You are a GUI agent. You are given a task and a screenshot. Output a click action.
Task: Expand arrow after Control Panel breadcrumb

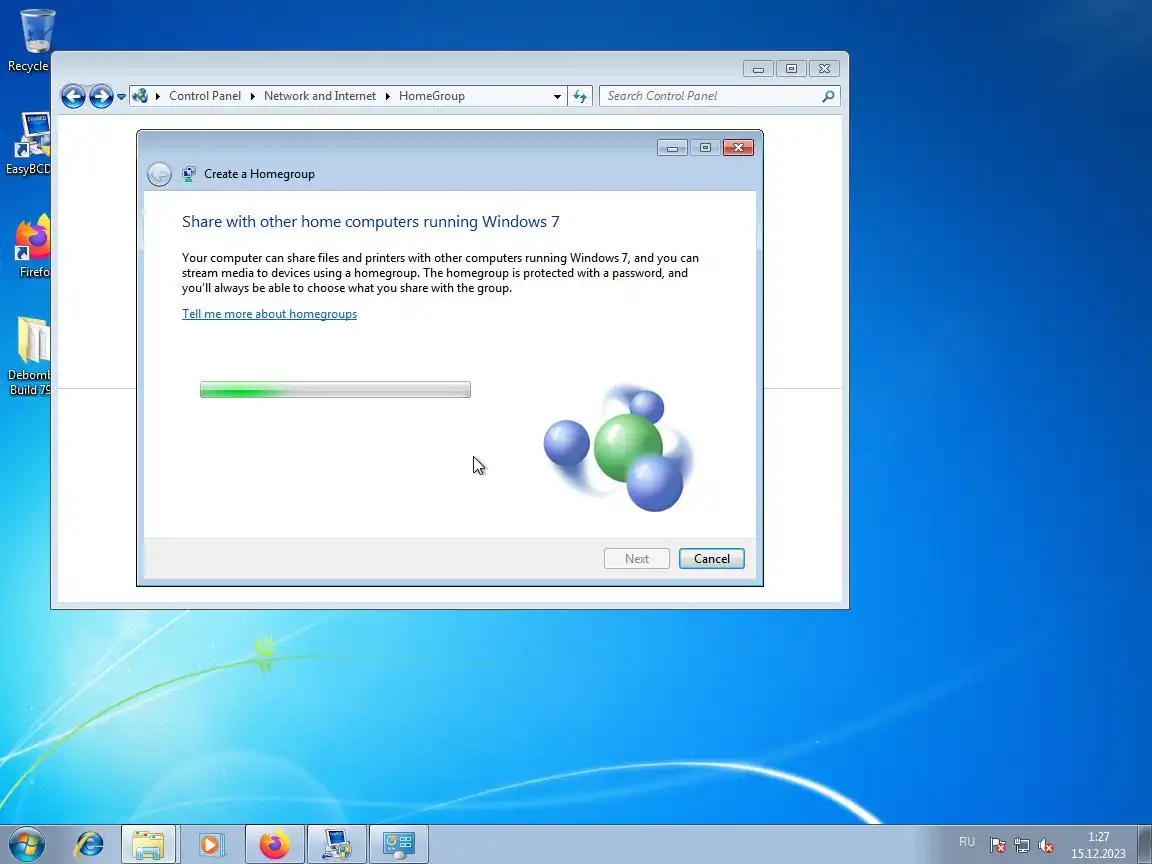(x=253, y=96)
